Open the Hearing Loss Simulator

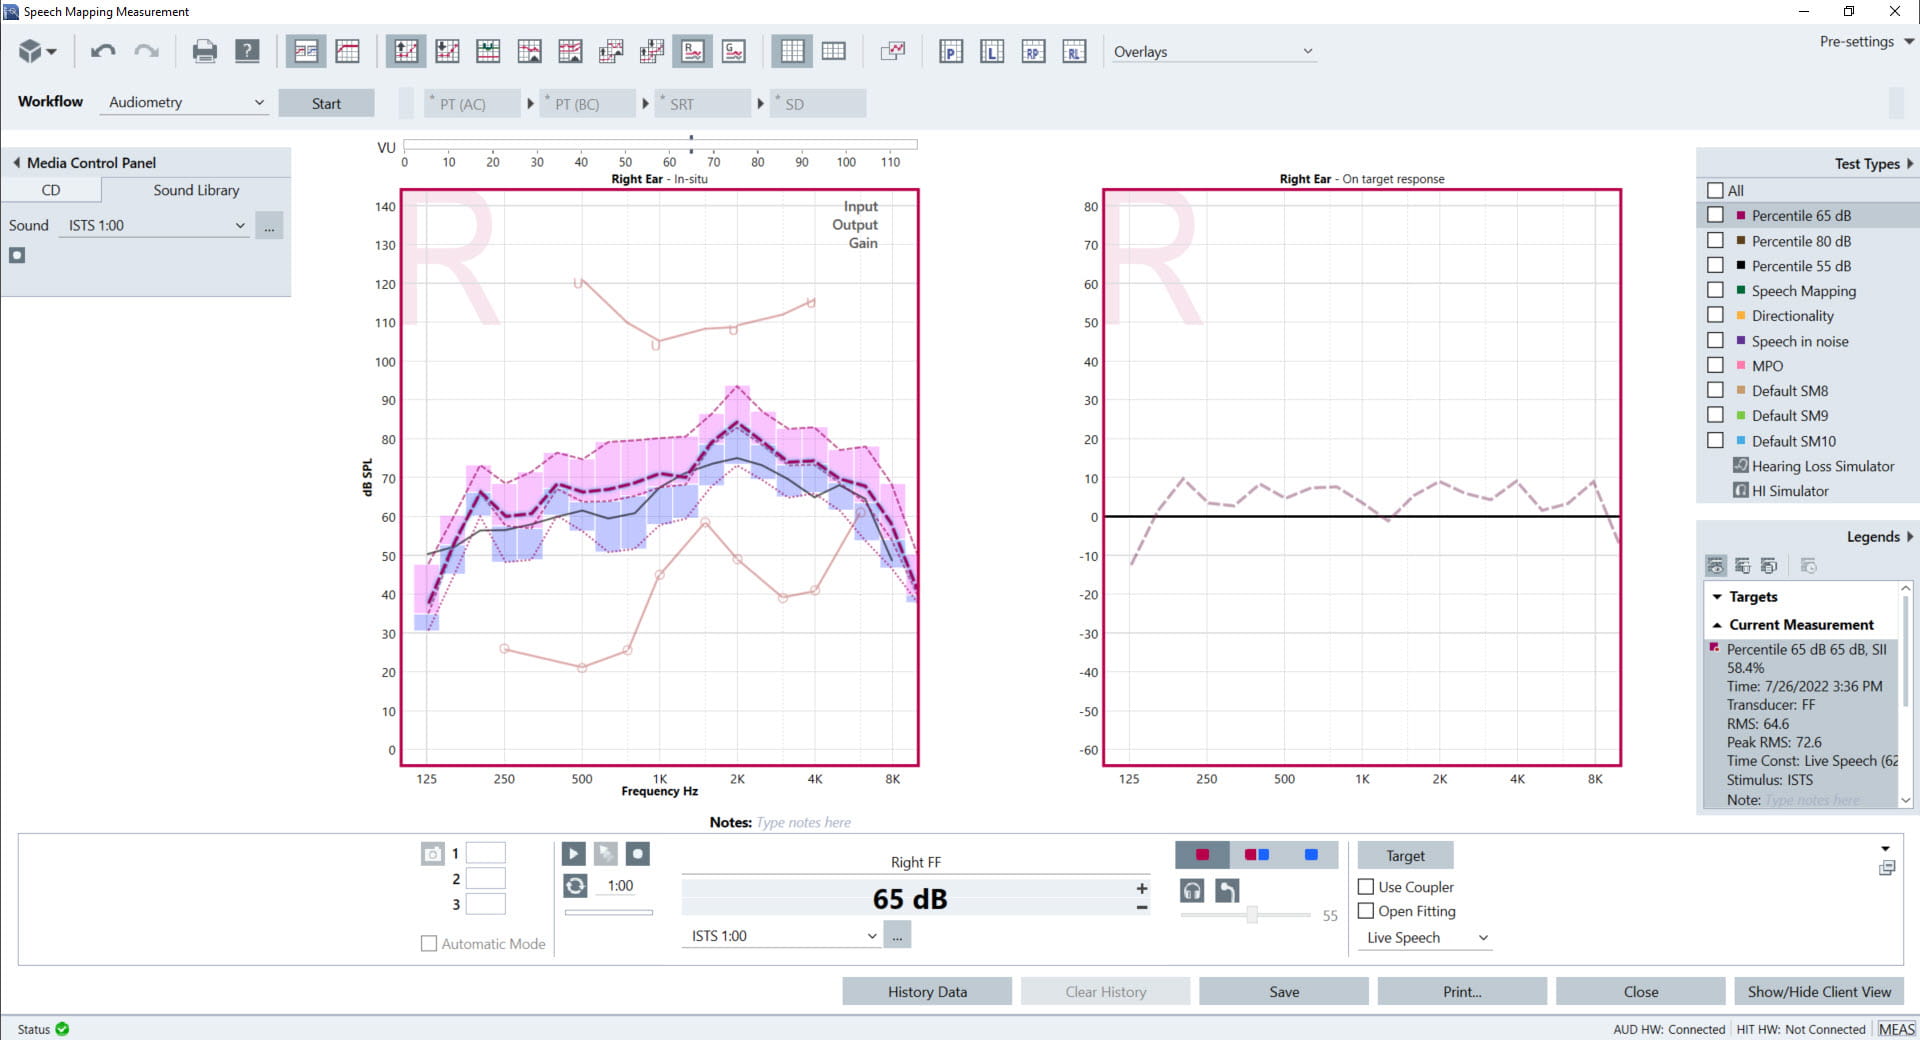(x=1815, y=466)
